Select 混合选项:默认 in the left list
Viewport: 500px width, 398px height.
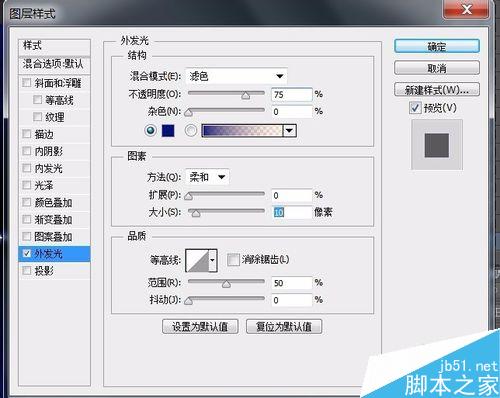[54, 64]
